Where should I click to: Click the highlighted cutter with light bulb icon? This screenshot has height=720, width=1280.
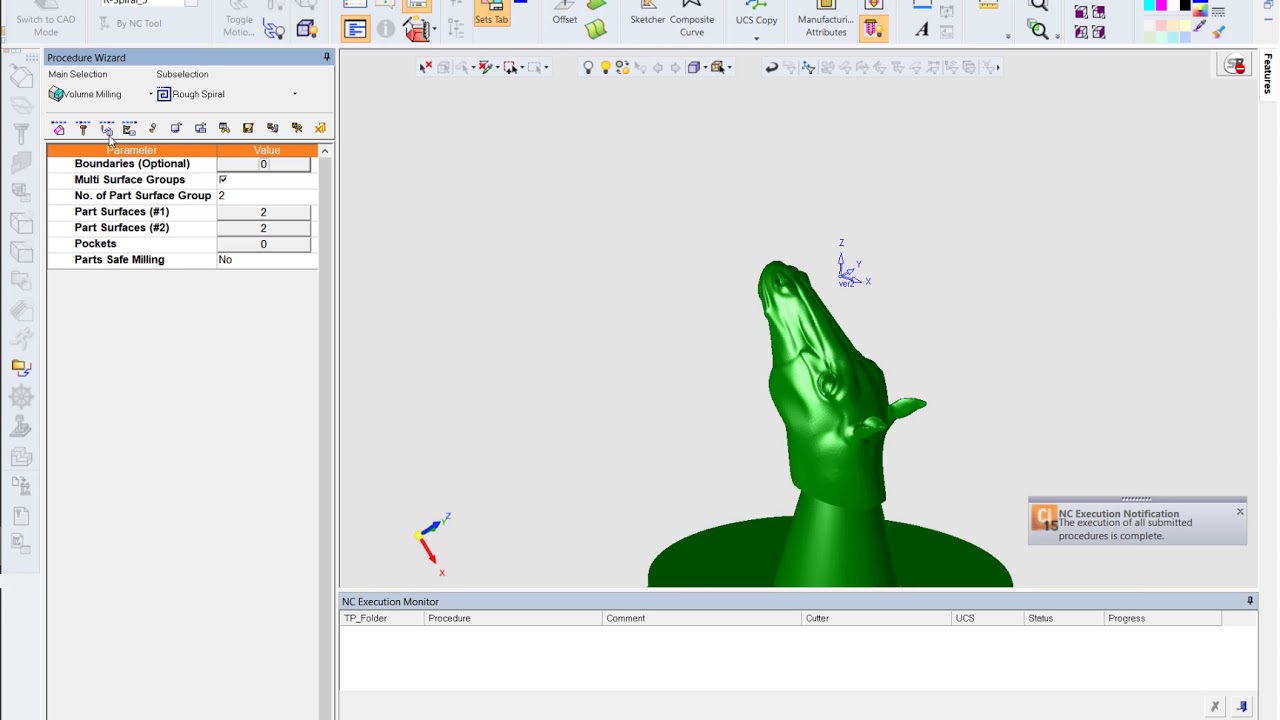point(873,30)
